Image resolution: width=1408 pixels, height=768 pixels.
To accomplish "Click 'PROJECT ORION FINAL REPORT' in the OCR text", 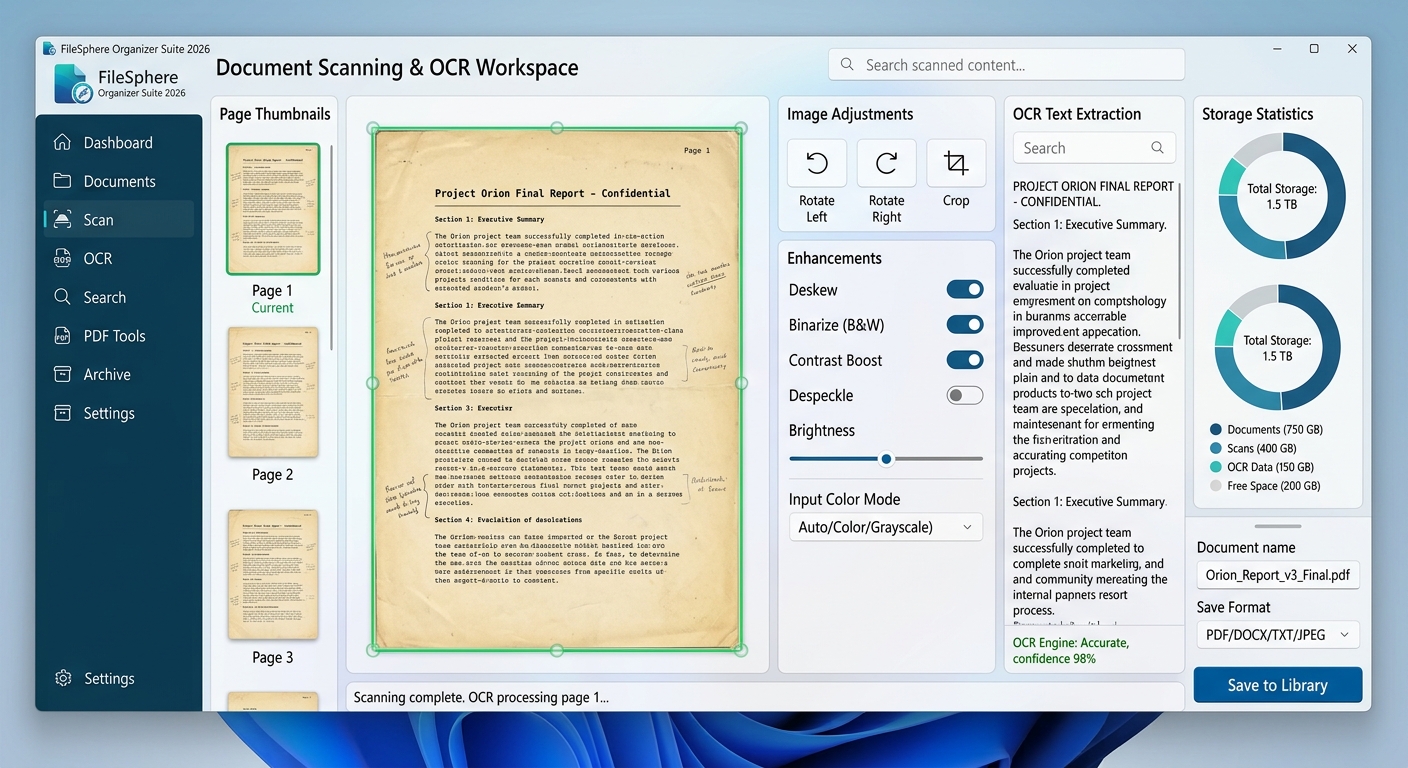I will pyautogui.click(x=1093, y=186).
